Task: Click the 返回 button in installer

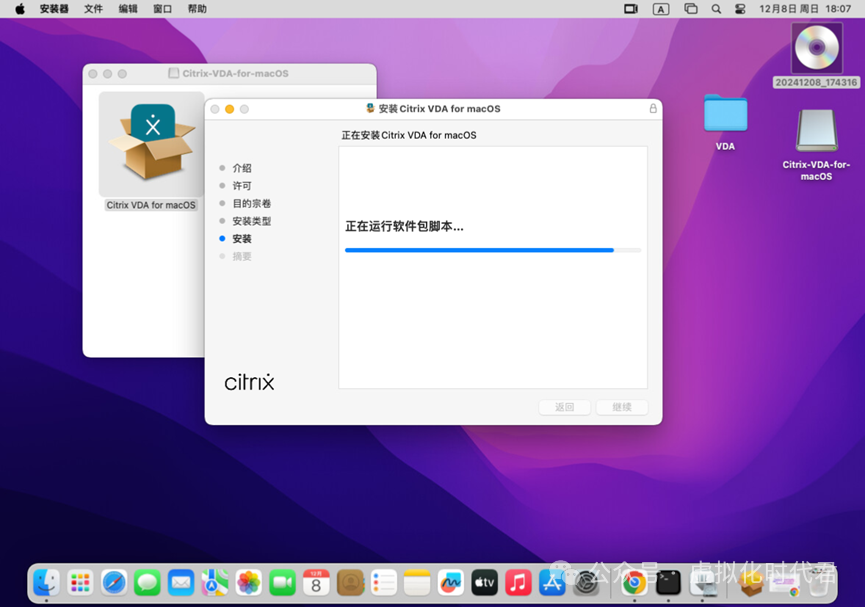Action: point(565,407)
